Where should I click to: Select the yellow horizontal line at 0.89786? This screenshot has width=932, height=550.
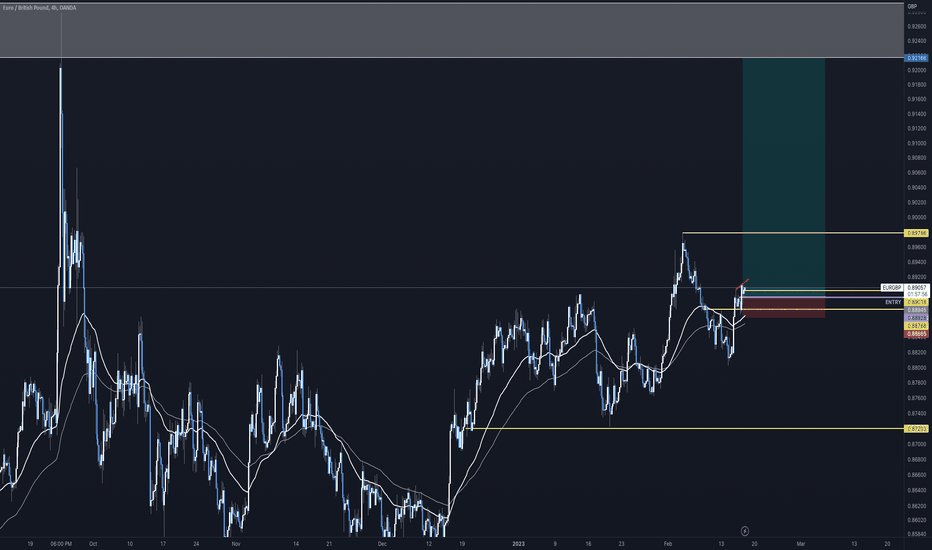[x=793, y=232]
